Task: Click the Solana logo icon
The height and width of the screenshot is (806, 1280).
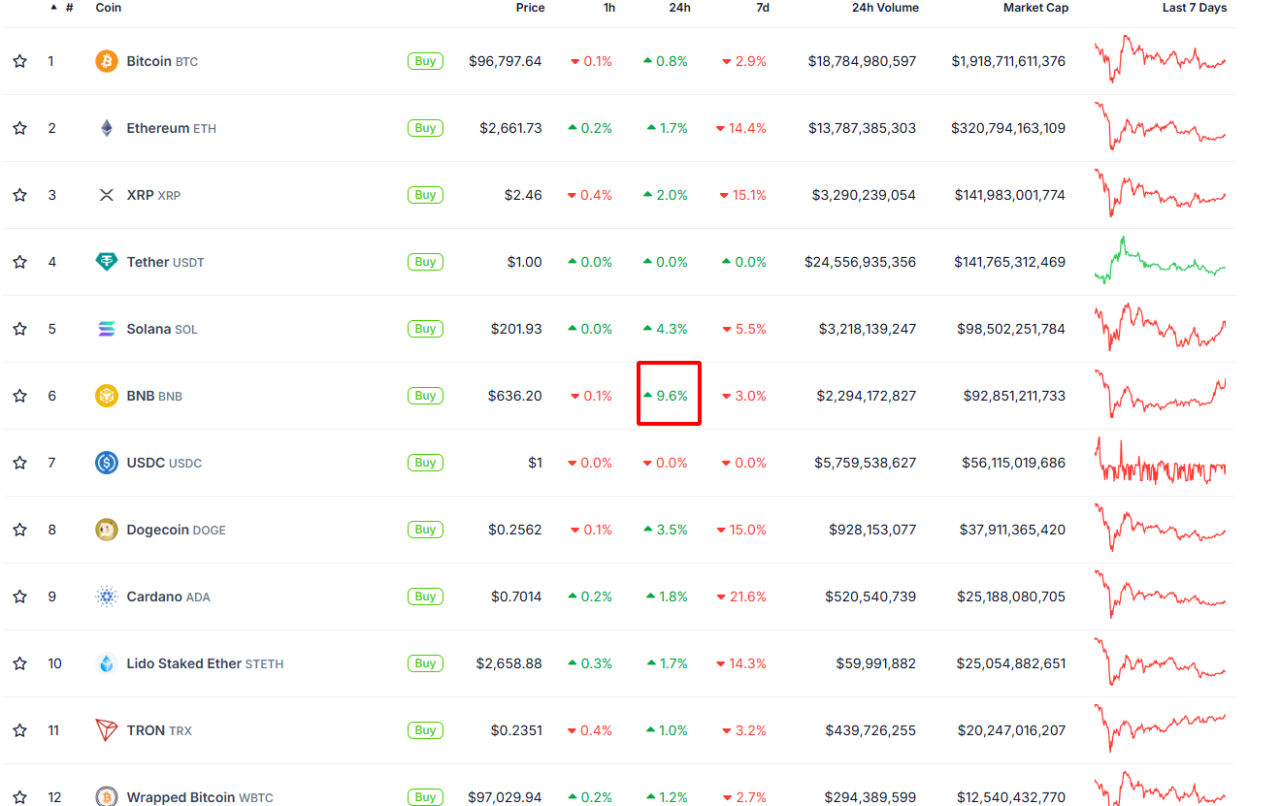Action: pos(106,329)
